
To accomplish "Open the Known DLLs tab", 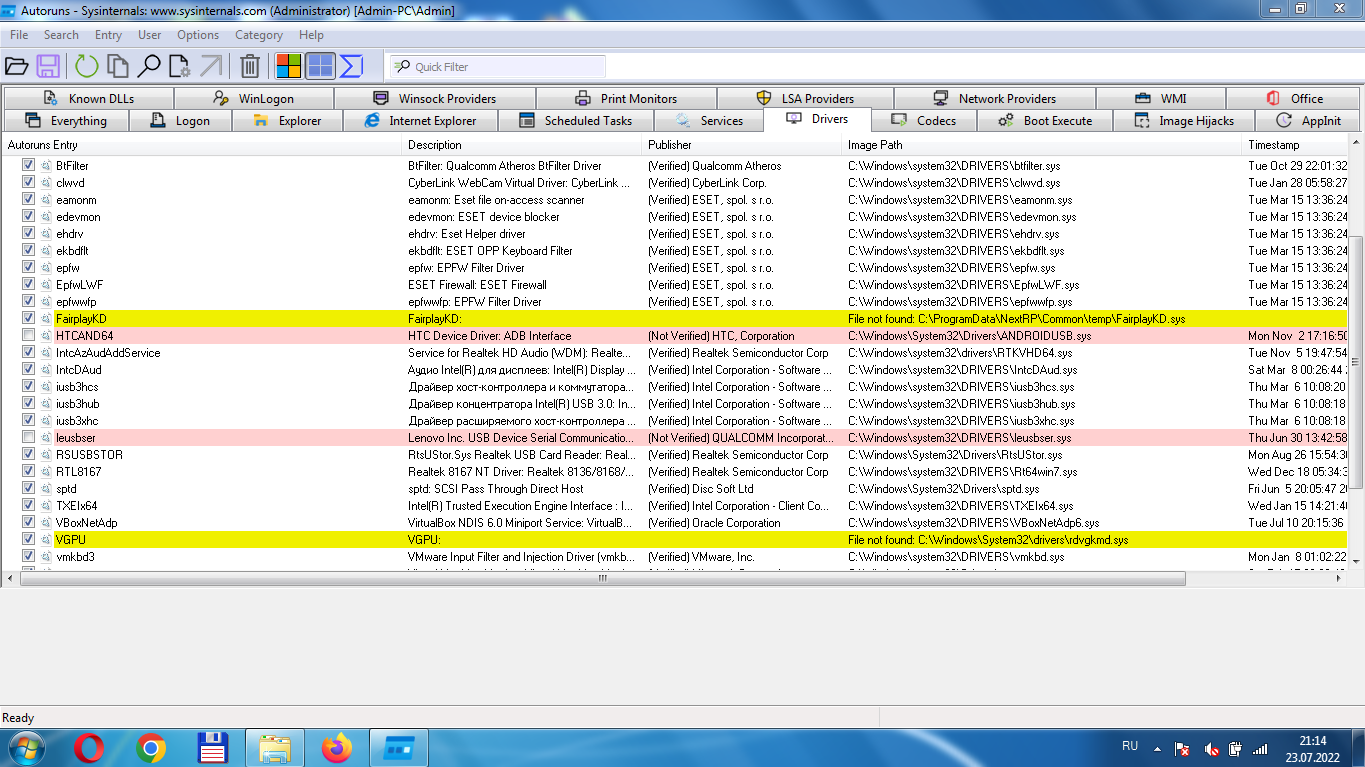I will coord(88,98).
